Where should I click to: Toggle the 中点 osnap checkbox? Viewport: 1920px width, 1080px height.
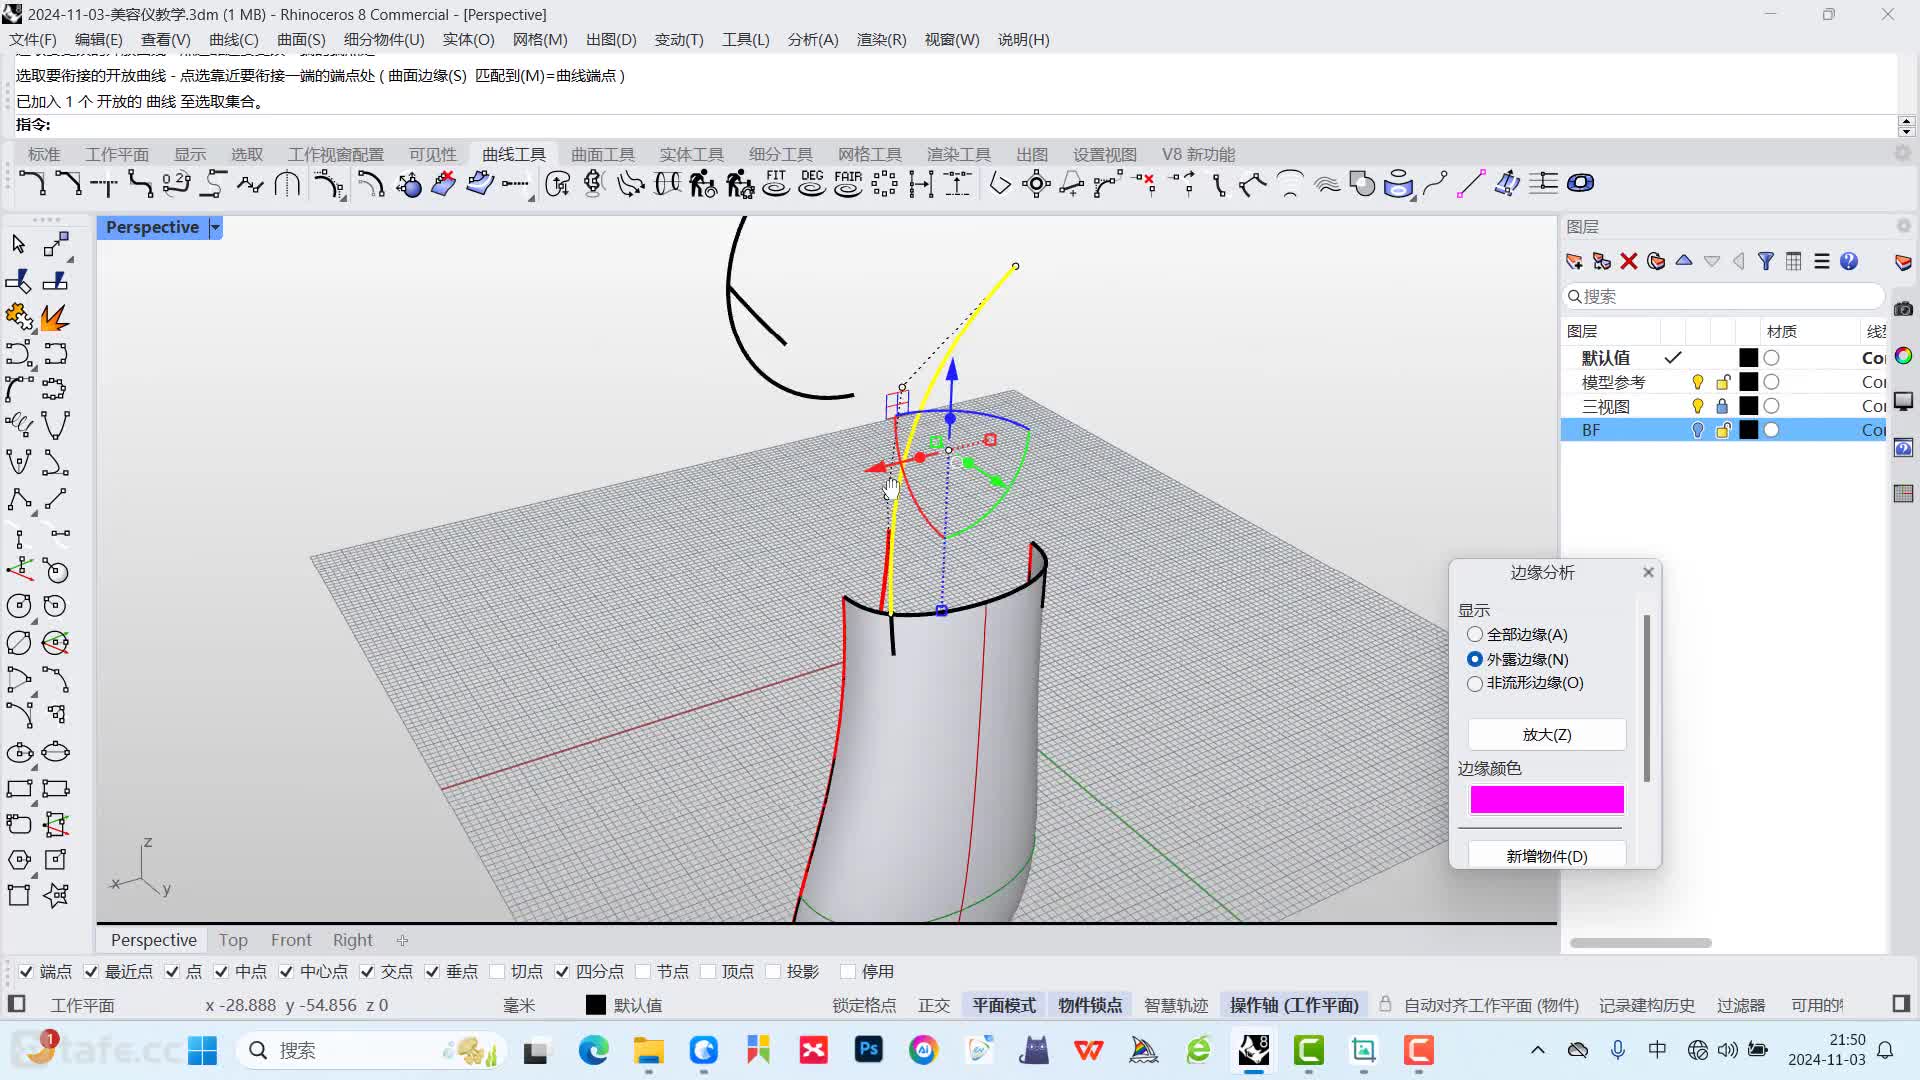coord(221,971)
